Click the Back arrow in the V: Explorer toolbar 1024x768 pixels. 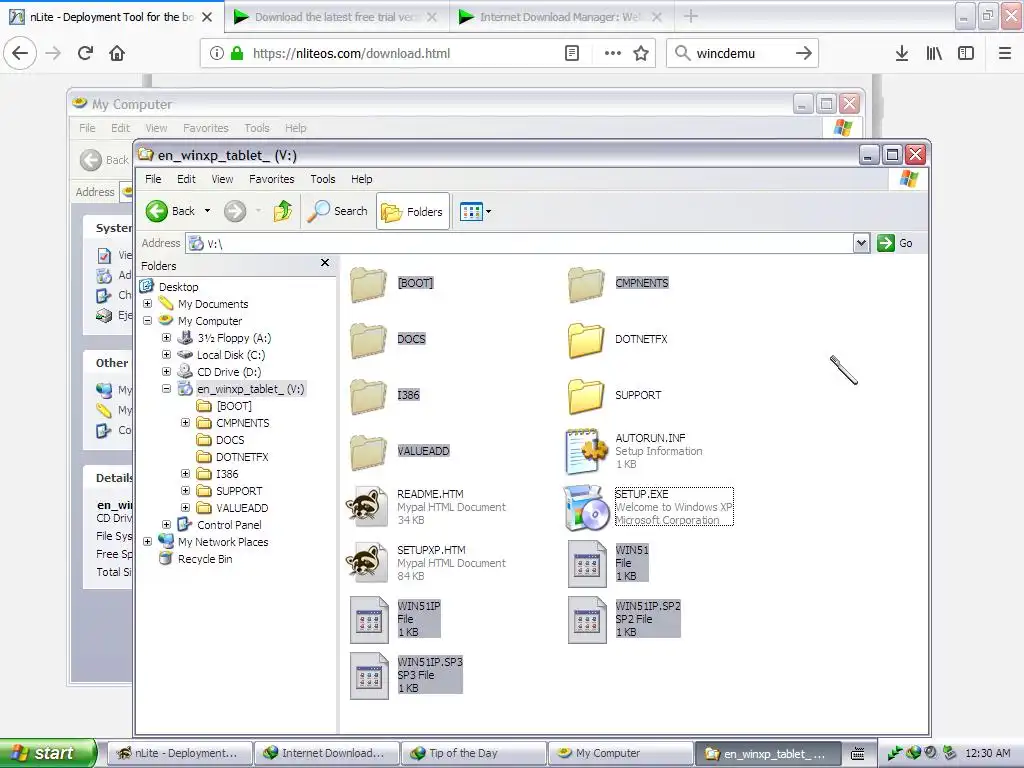point(157,211)
